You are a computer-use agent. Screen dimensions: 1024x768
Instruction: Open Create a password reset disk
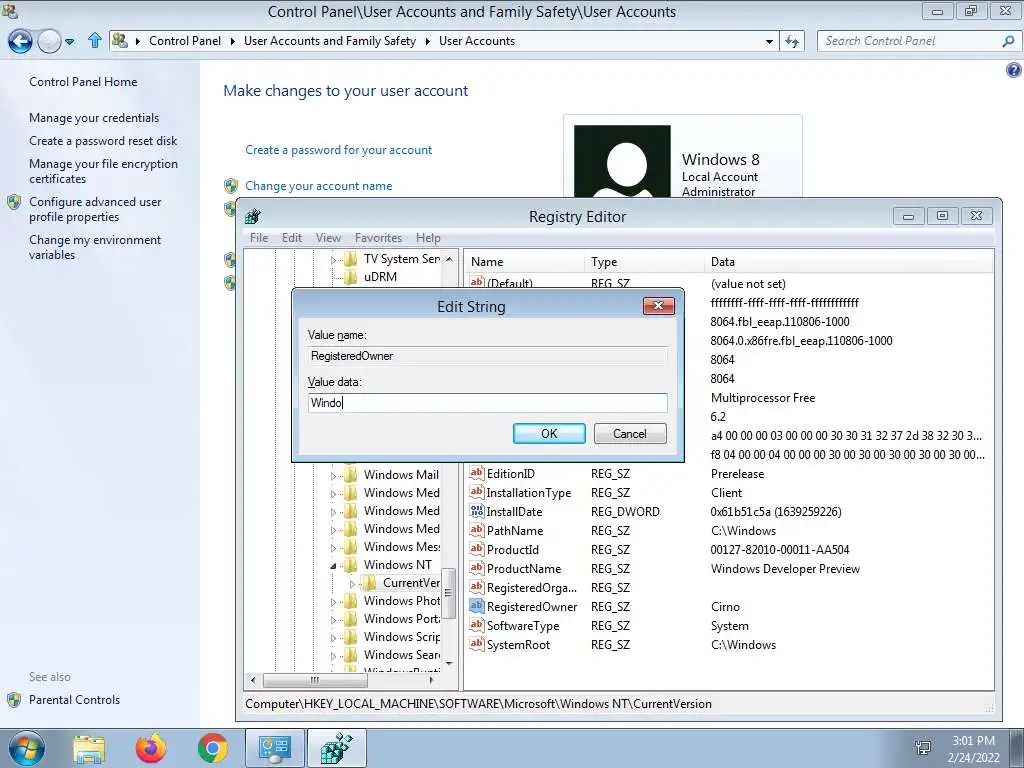coord(103,141)
